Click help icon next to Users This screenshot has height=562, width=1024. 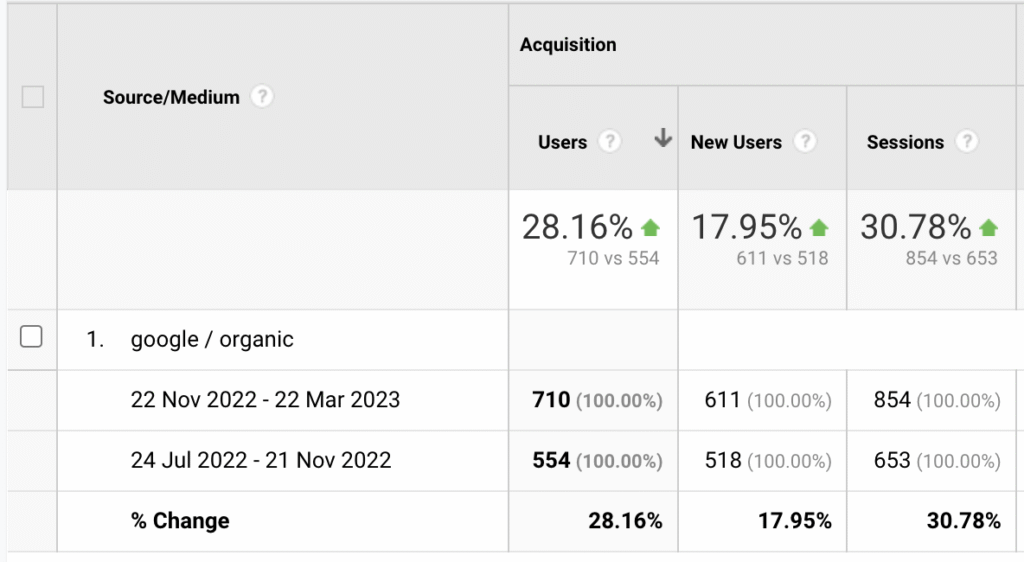(609, 142)
